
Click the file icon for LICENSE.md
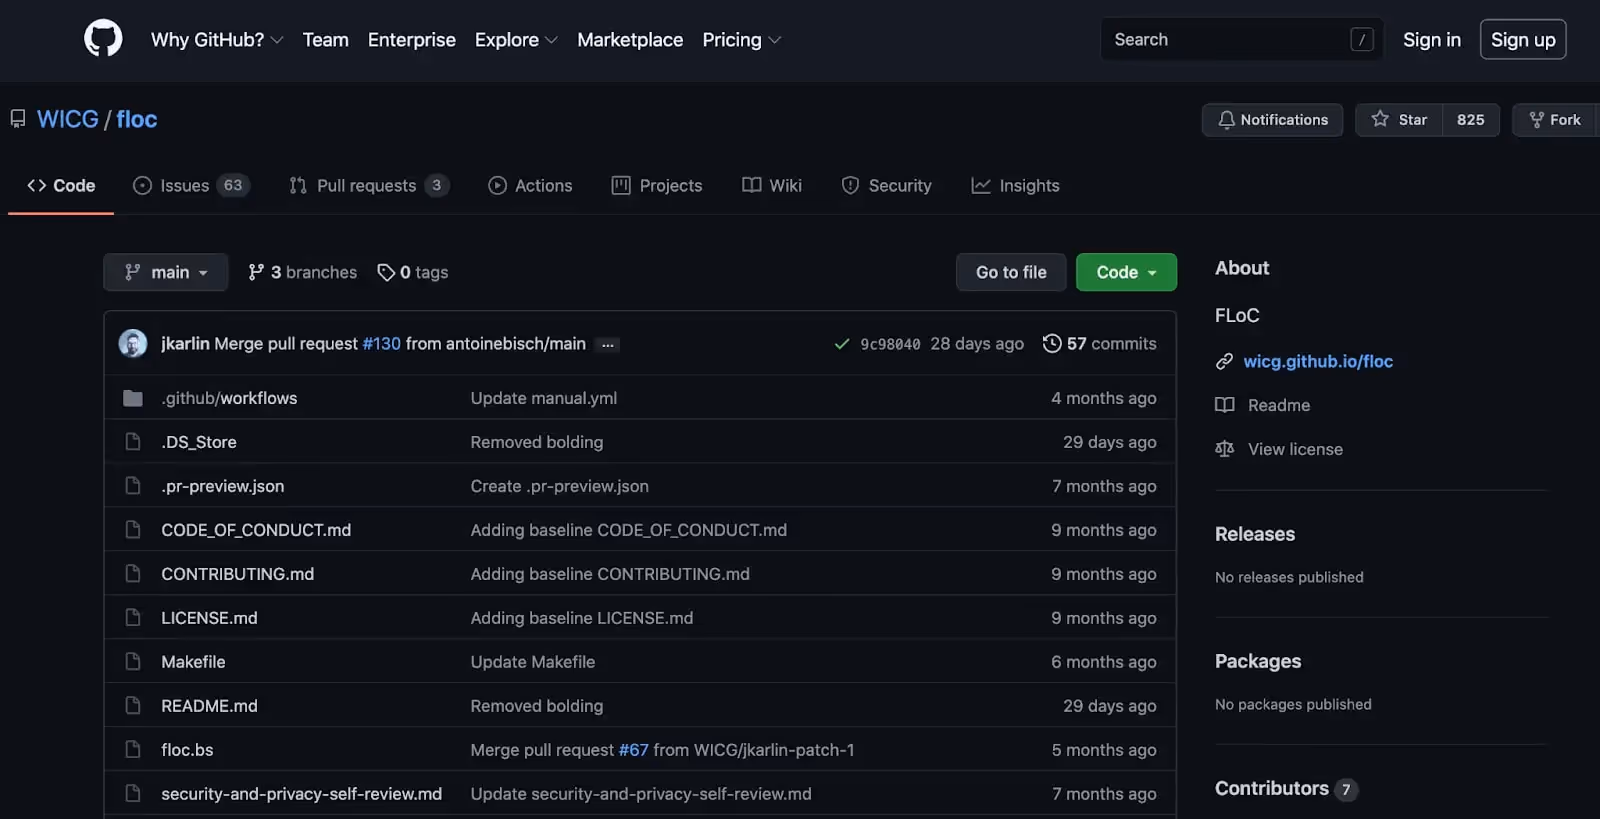click(x=133, y=618)
